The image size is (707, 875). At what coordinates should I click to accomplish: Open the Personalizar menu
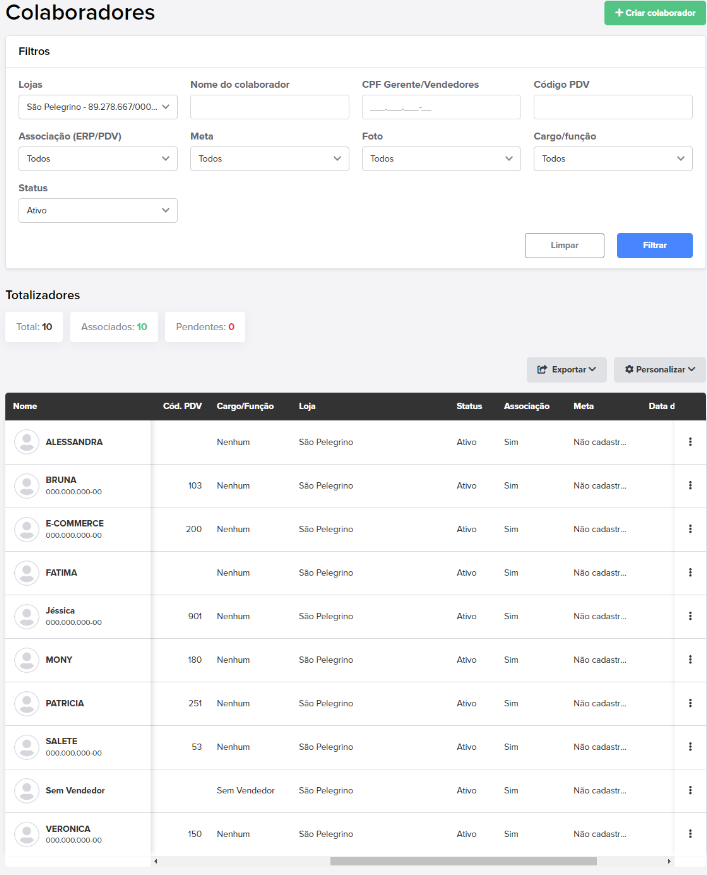pos(660,369)
